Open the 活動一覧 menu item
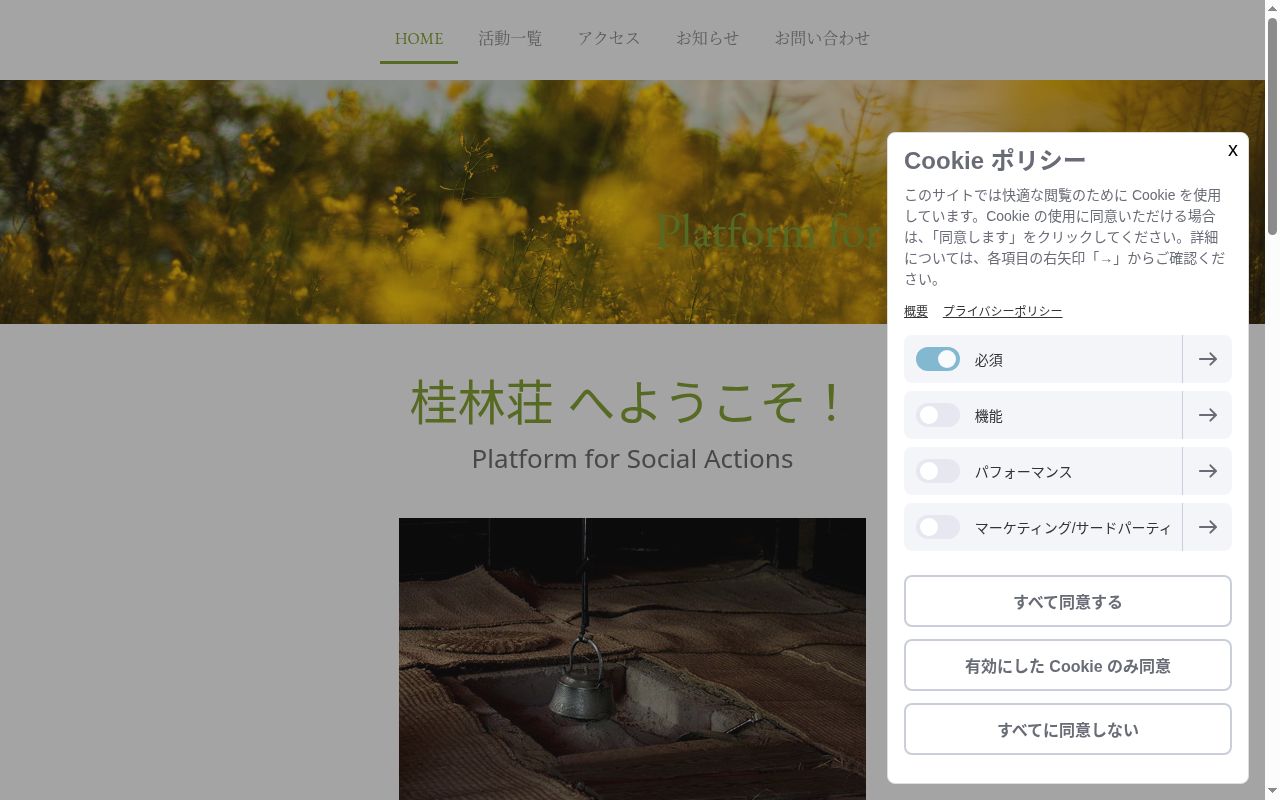 [x=510, y=39]
